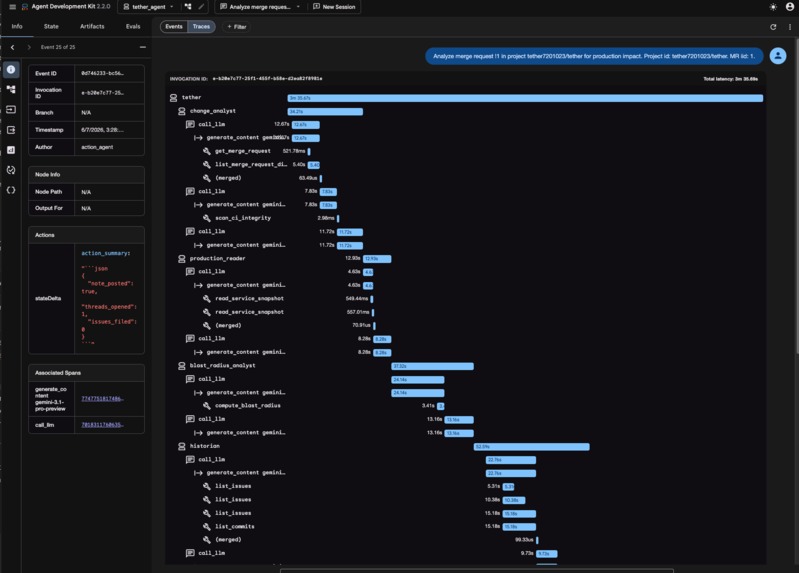Switch to Traces view toggle
799x573 pixels.
201,27
